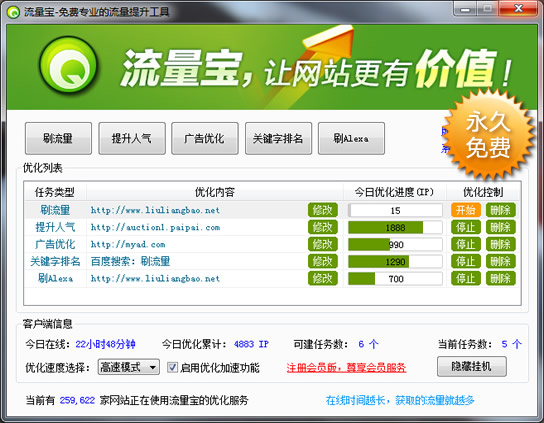Click 开始 on the 刷流量 row

pos(466,210)
